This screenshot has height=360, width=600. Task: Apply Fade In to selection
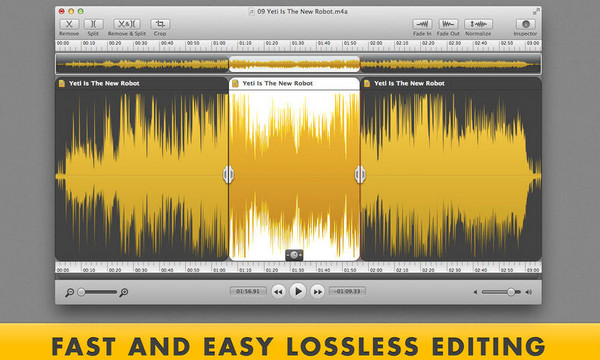[422, 24]
